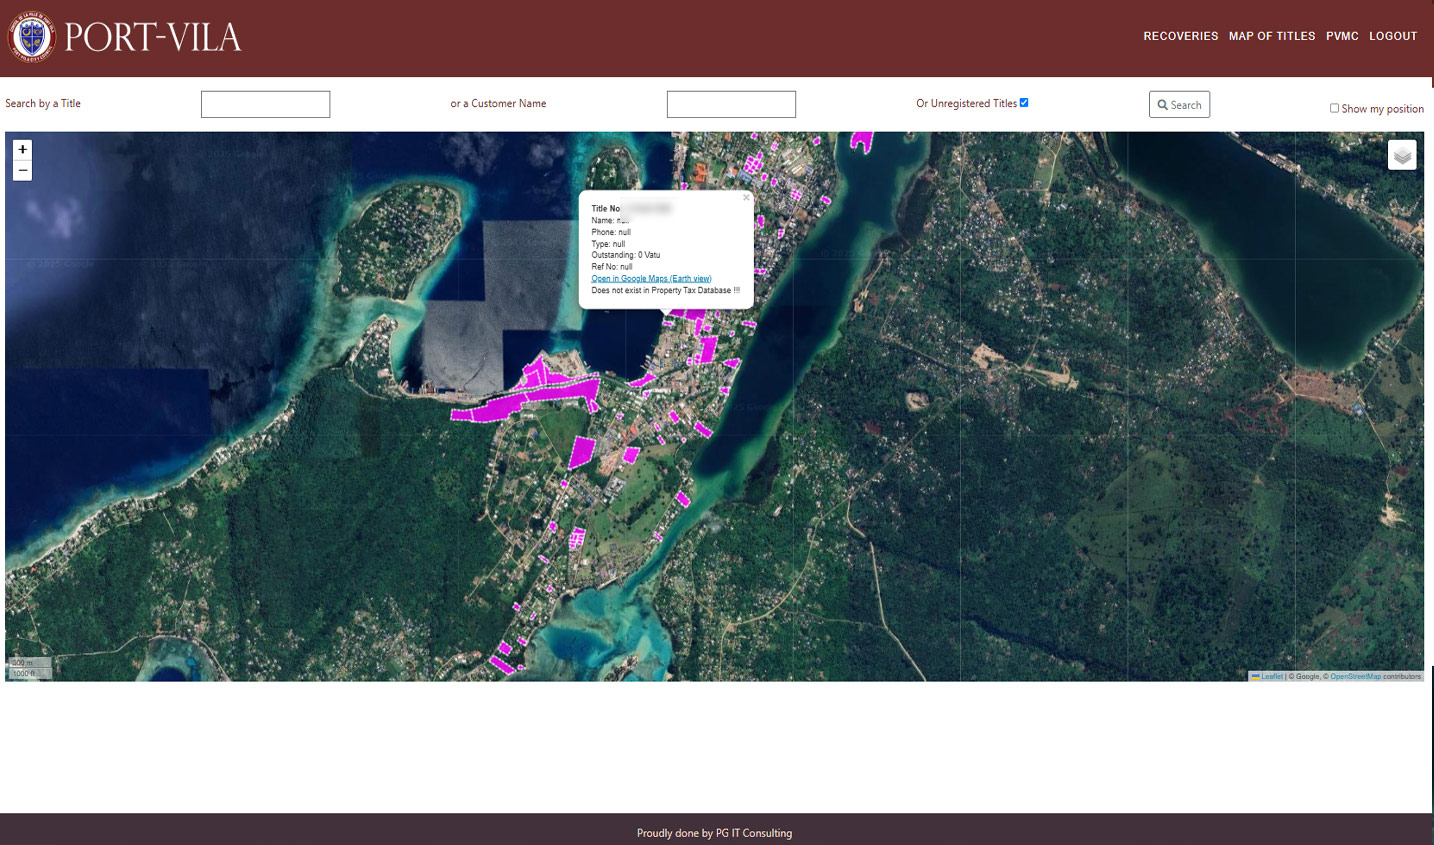Open the Recoveries menu item
This screenshot has height=845, width=1434.
point(1180,36)
